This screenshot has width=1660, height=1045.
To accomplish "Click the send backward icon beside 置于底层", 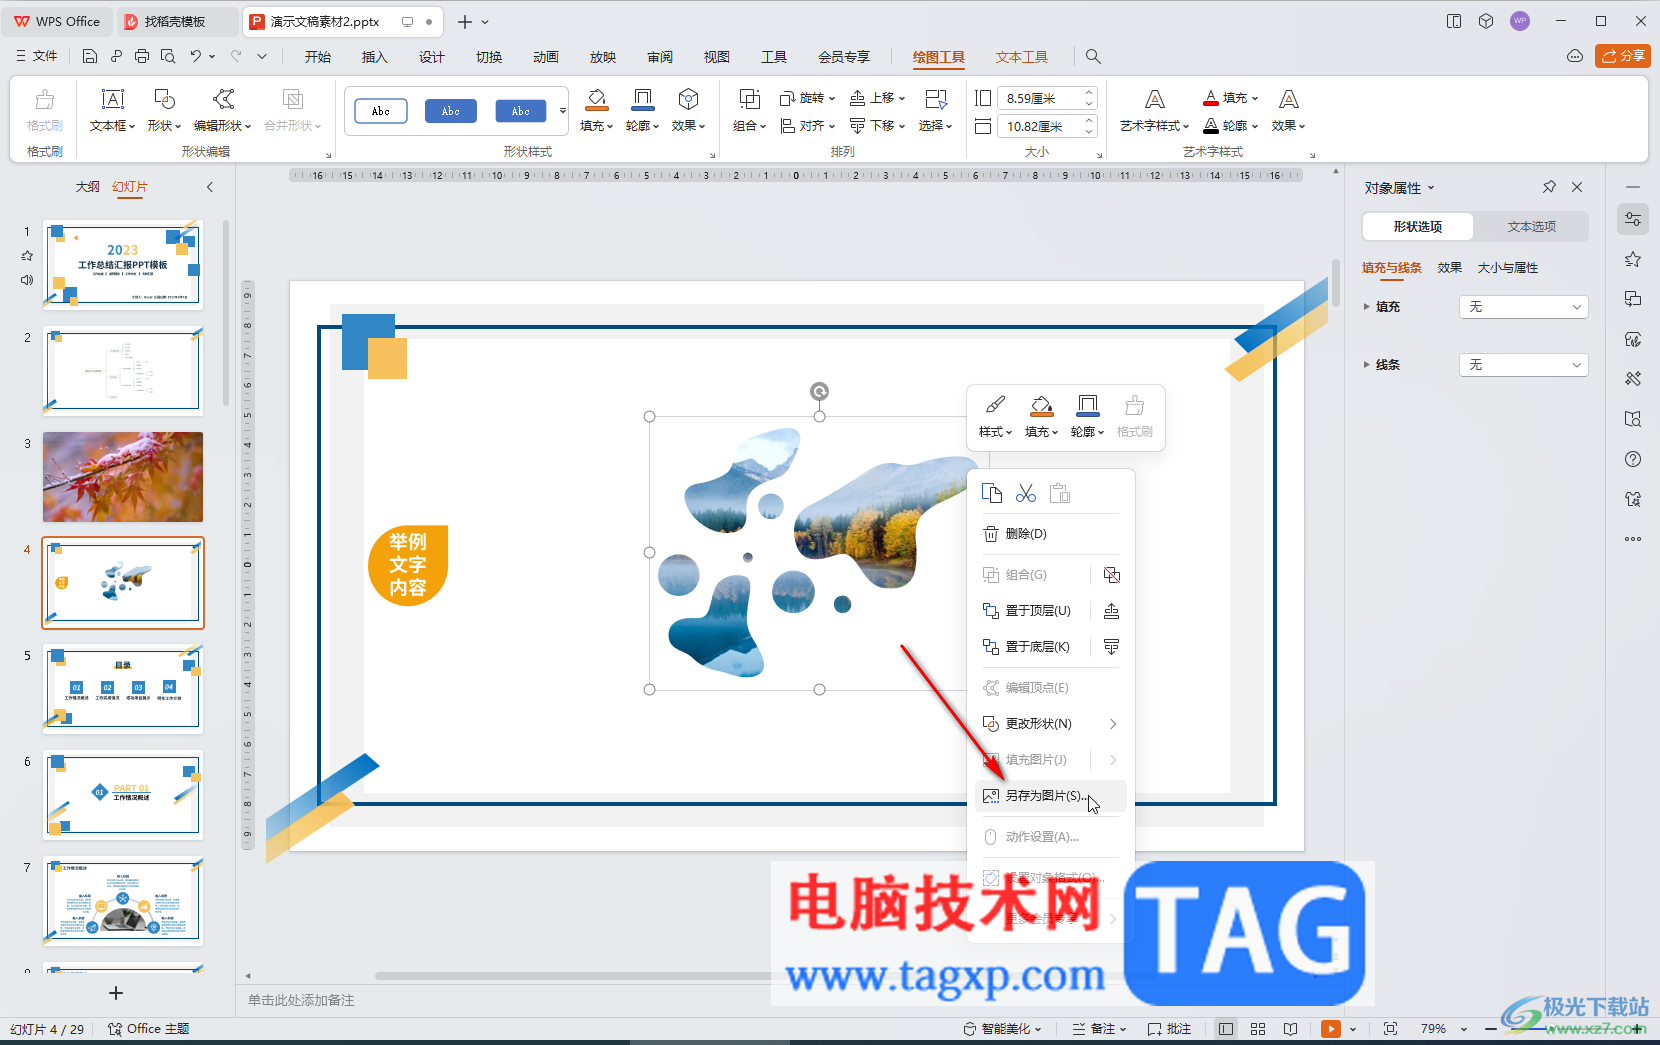I will [1111, 647].
